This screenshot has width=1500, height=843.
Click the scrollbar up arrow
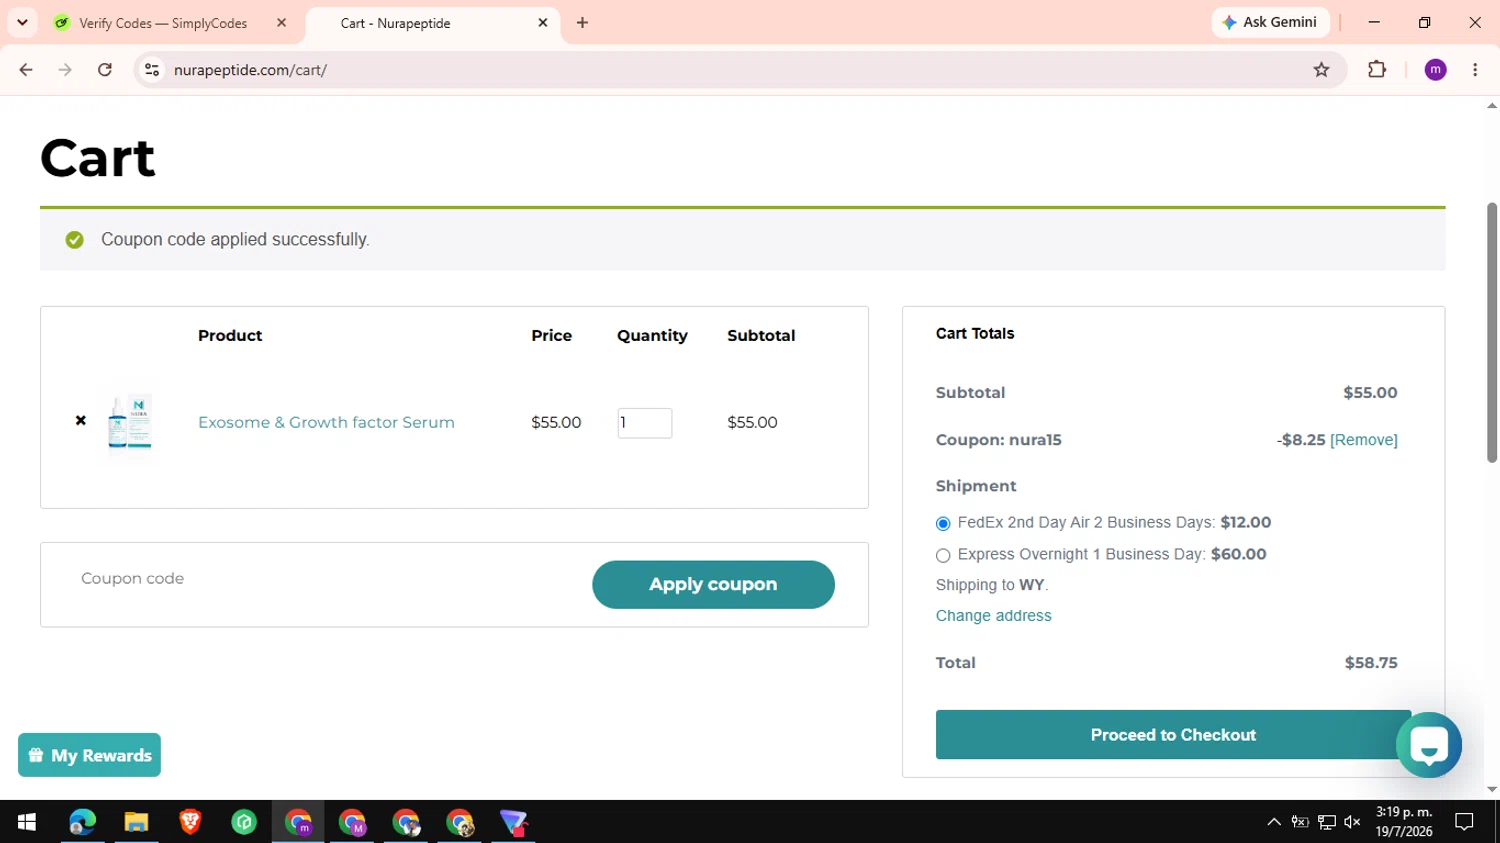coord(1492,105)
